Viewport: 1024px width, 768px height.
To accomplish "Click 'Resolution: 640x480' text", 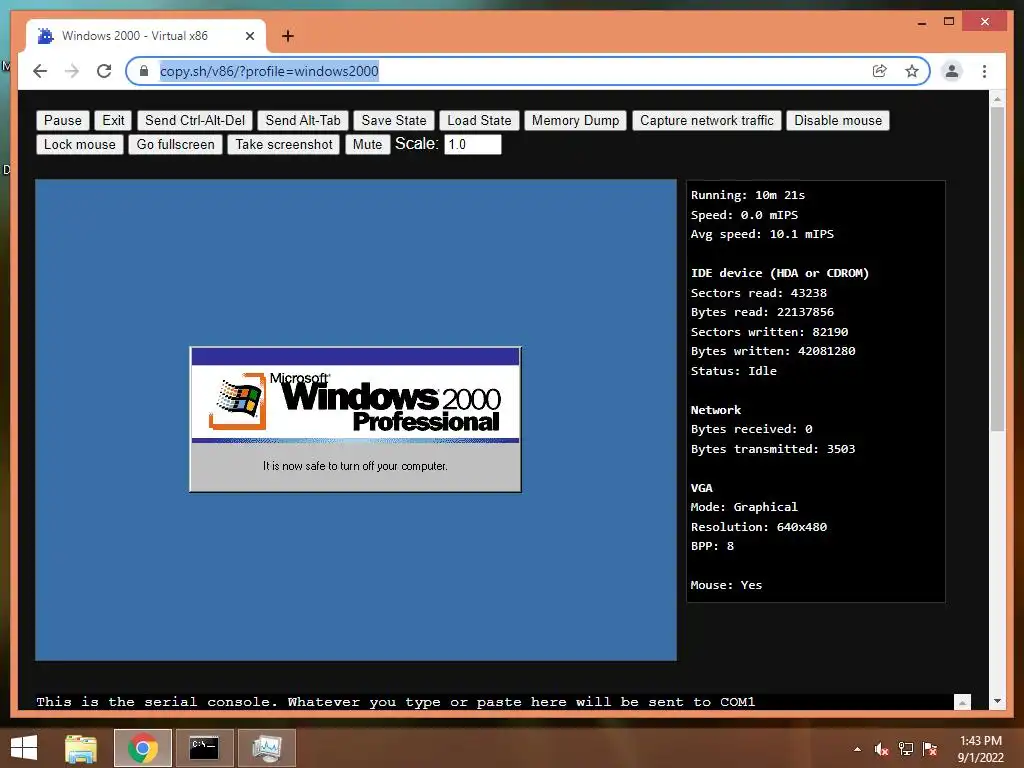I will (x=759, y=527).
